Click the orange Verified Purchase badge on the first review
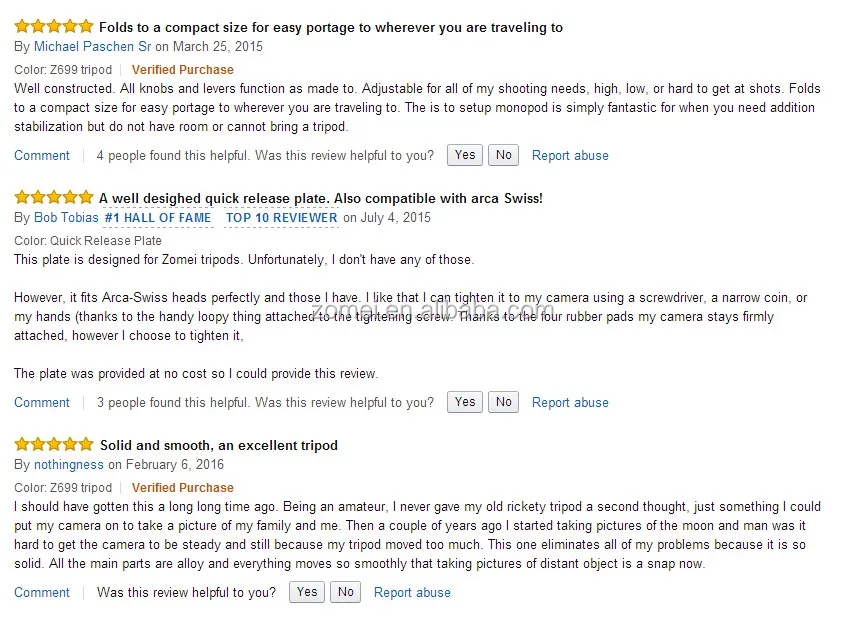863x617 pixels. (x=182, y=70)
